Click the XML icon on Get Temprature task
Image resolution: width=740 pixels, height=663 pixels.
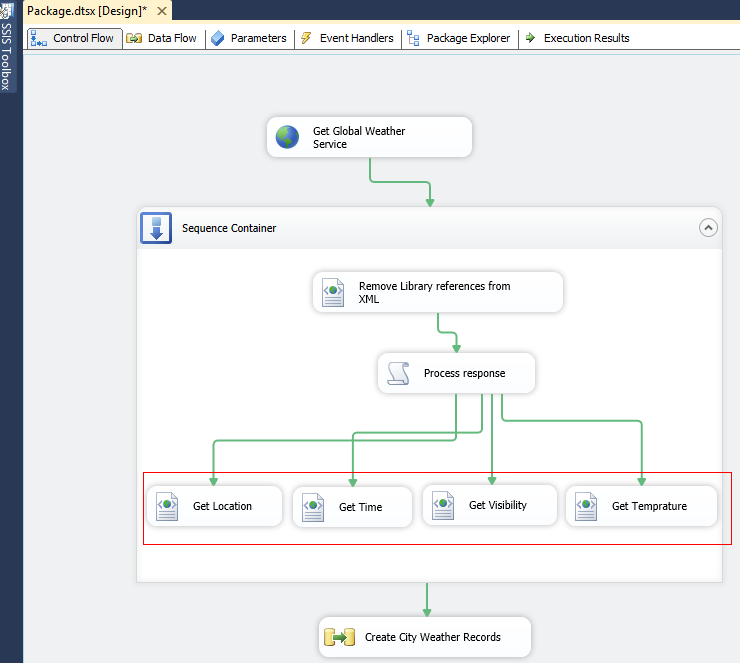[x=586, y=506]
